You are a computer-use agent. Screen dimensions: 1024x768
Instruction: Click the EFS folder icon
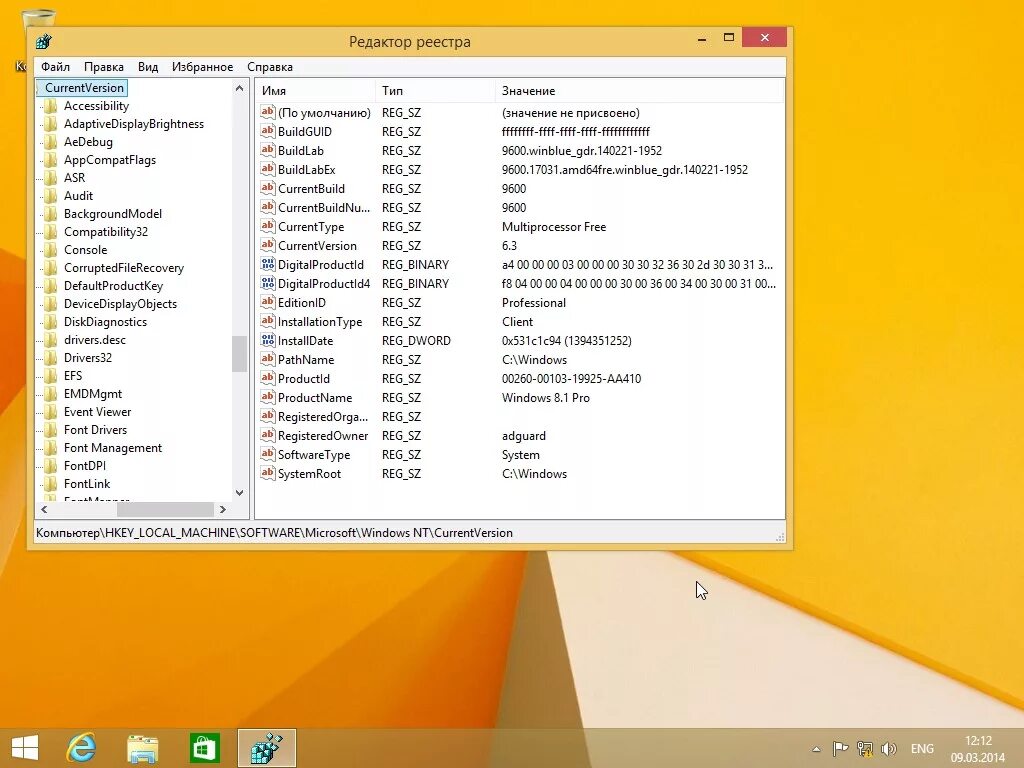pyautogui.click(x=50, y=376)
